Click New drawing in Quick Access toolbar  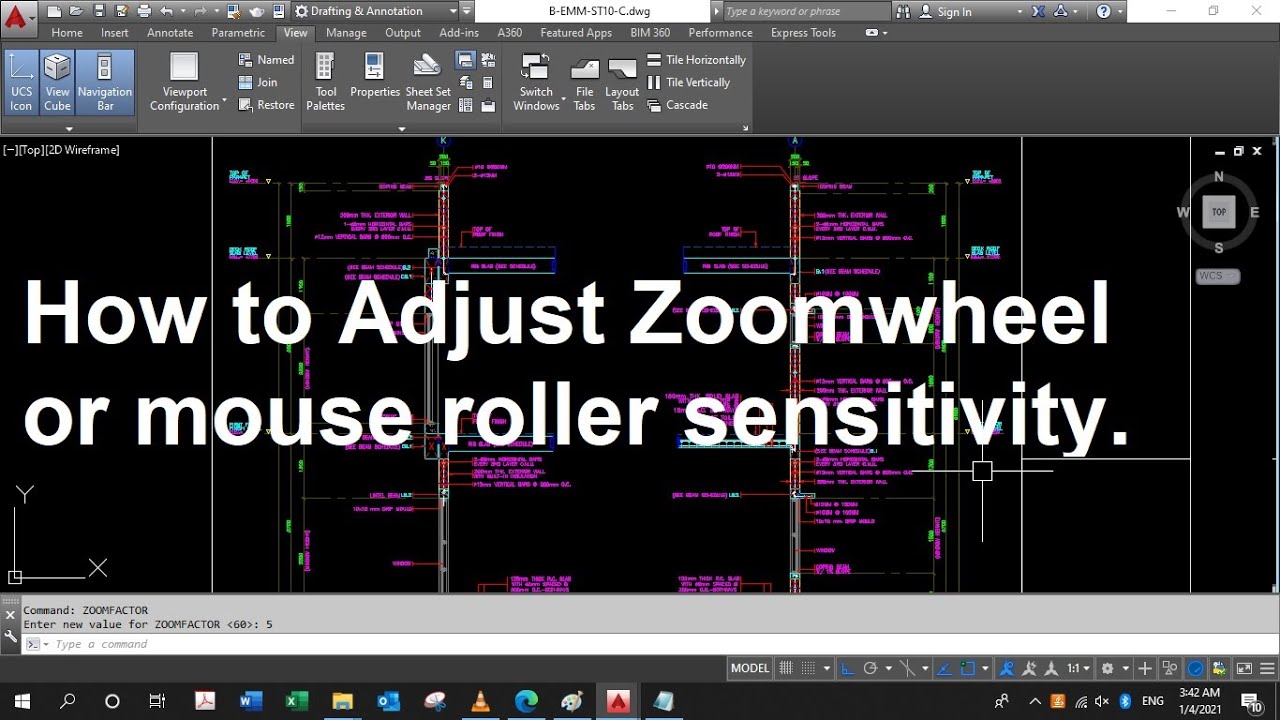(x=54, y=12)
